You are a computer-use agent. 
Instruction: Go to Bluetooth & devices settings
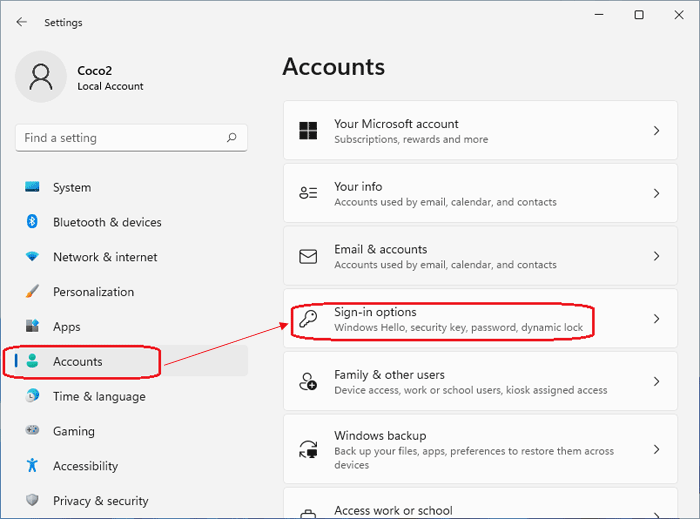[131, 222]
